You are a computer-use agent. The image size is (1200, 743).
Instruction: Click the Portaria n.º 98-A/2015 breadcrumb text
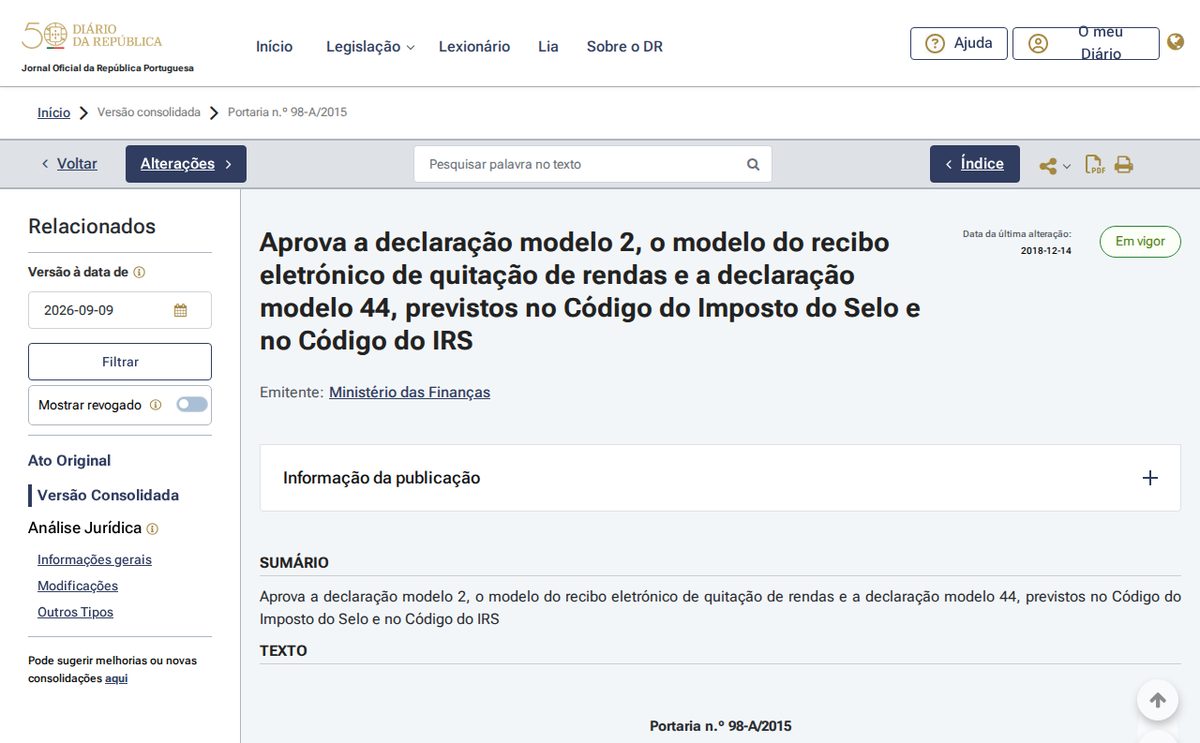pos(288,113)
